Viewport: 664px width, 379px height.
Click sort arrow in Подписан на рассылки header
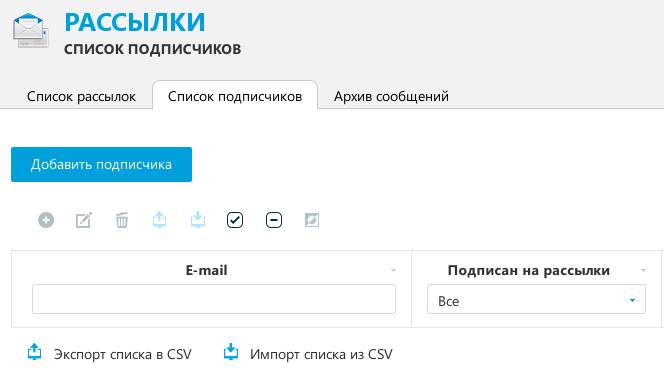click(x=643, y=270)
